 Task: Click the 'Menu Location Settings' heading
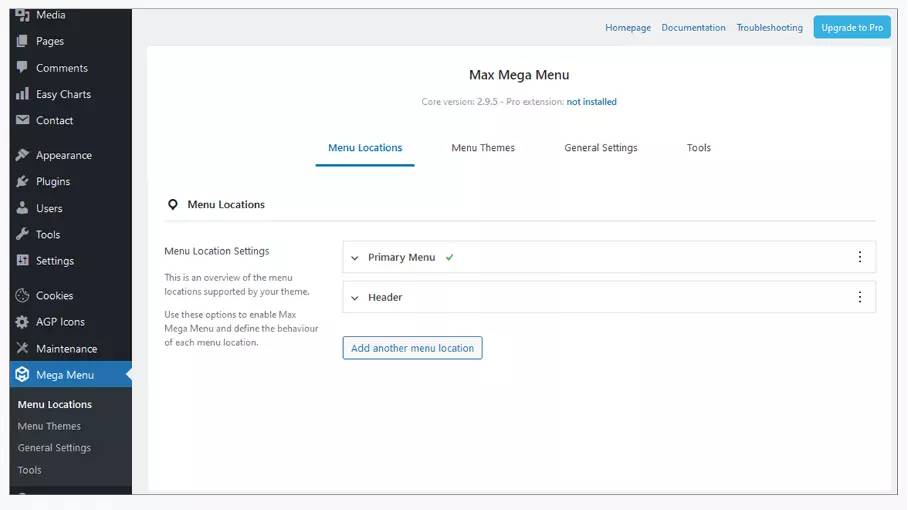(217, 251)
